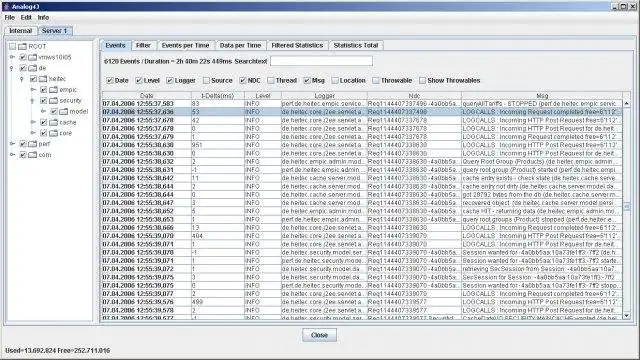Click the core folder icon
The width and height of the screenshot is (640, 360).
53,133
